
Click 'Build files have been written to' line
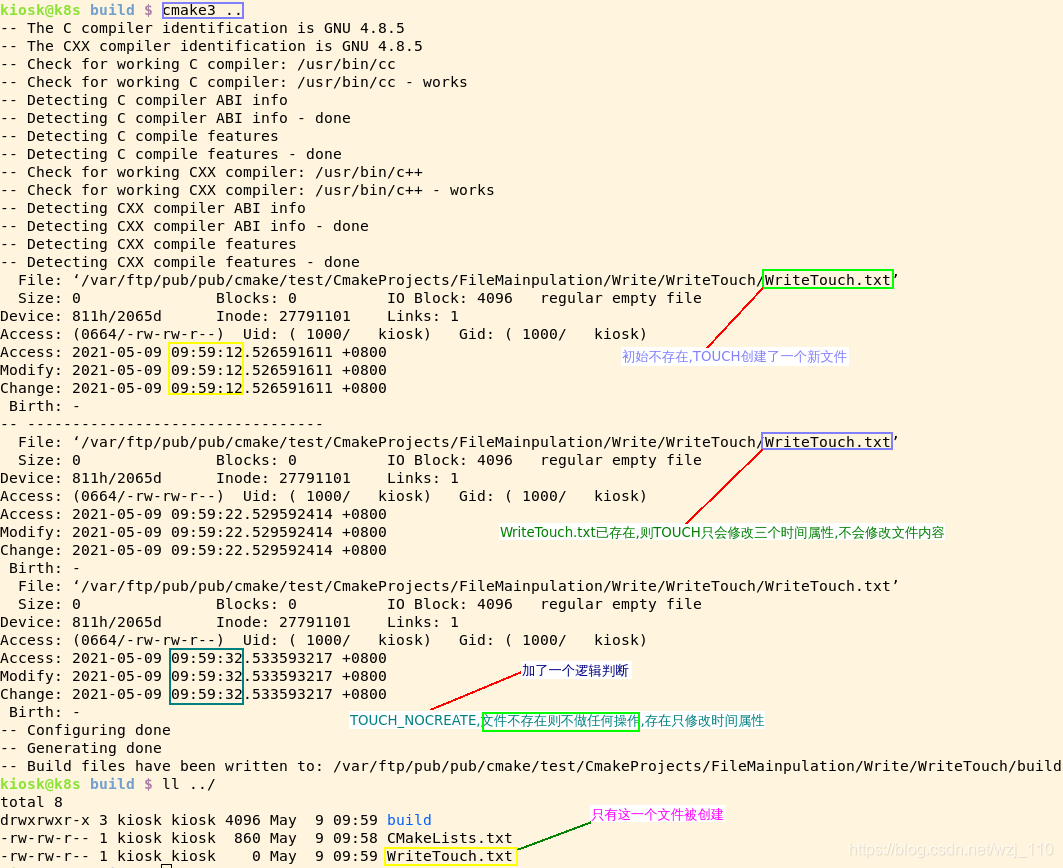(531, 766)
